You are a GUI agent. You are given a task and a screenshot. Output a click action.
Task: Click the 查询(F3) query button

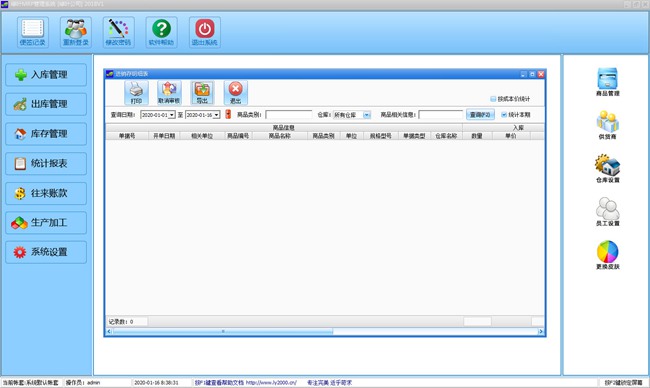480,115
